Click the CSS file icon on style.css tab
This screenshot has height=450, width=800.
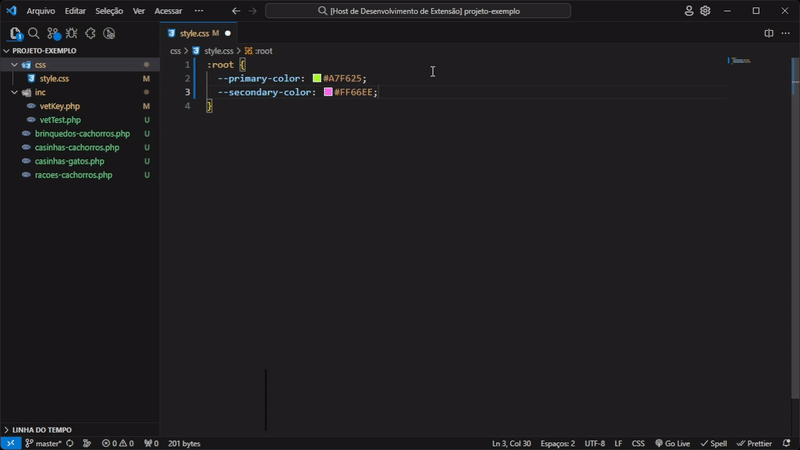(171, 33)
